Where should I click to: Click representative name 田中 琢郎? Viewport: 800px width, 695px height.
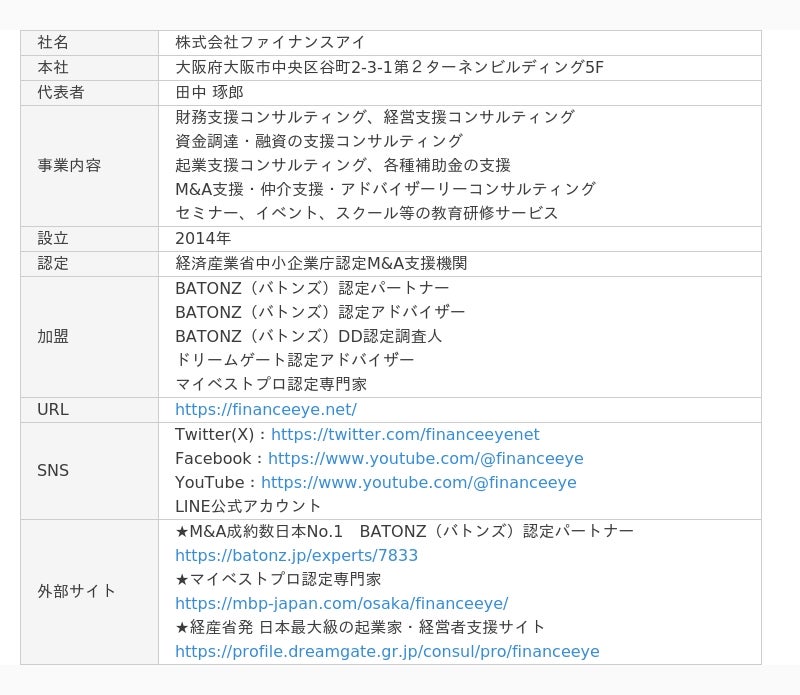point(209,92)
